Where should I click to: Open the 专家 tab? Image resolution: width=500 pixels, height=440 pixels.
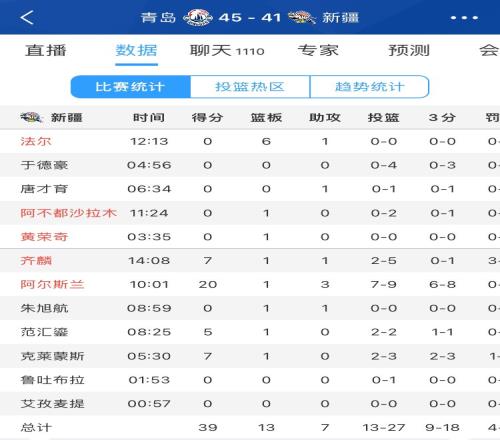point(318,51)
